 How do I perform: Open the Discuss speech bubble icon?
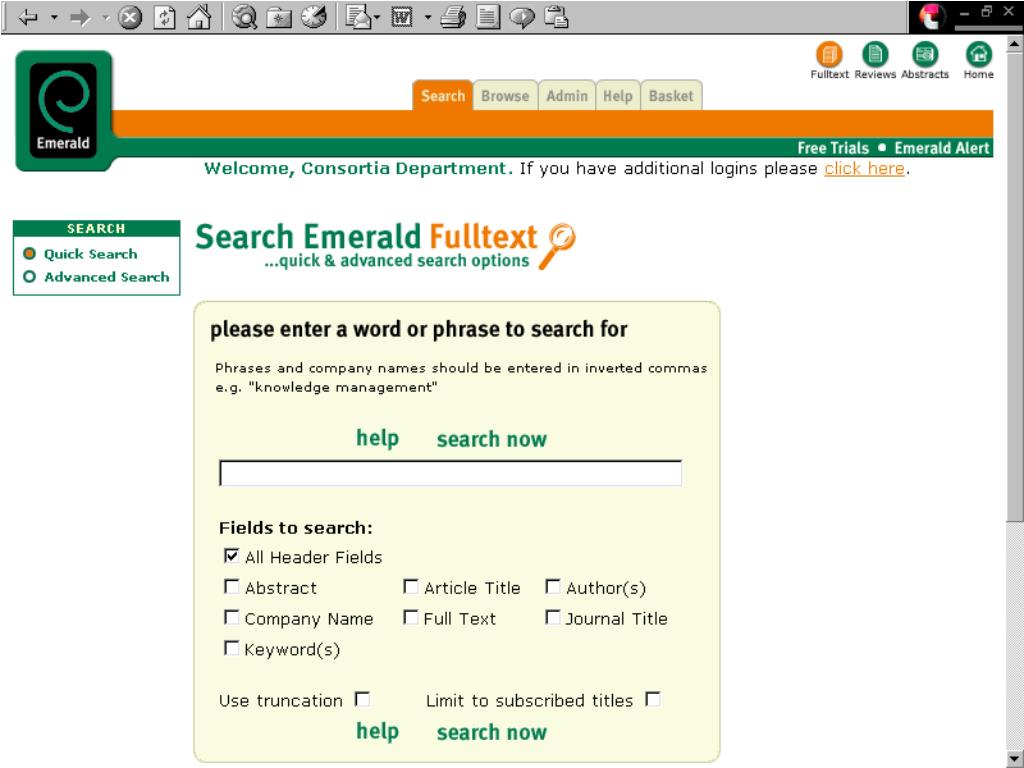click(x=521, y=18)
